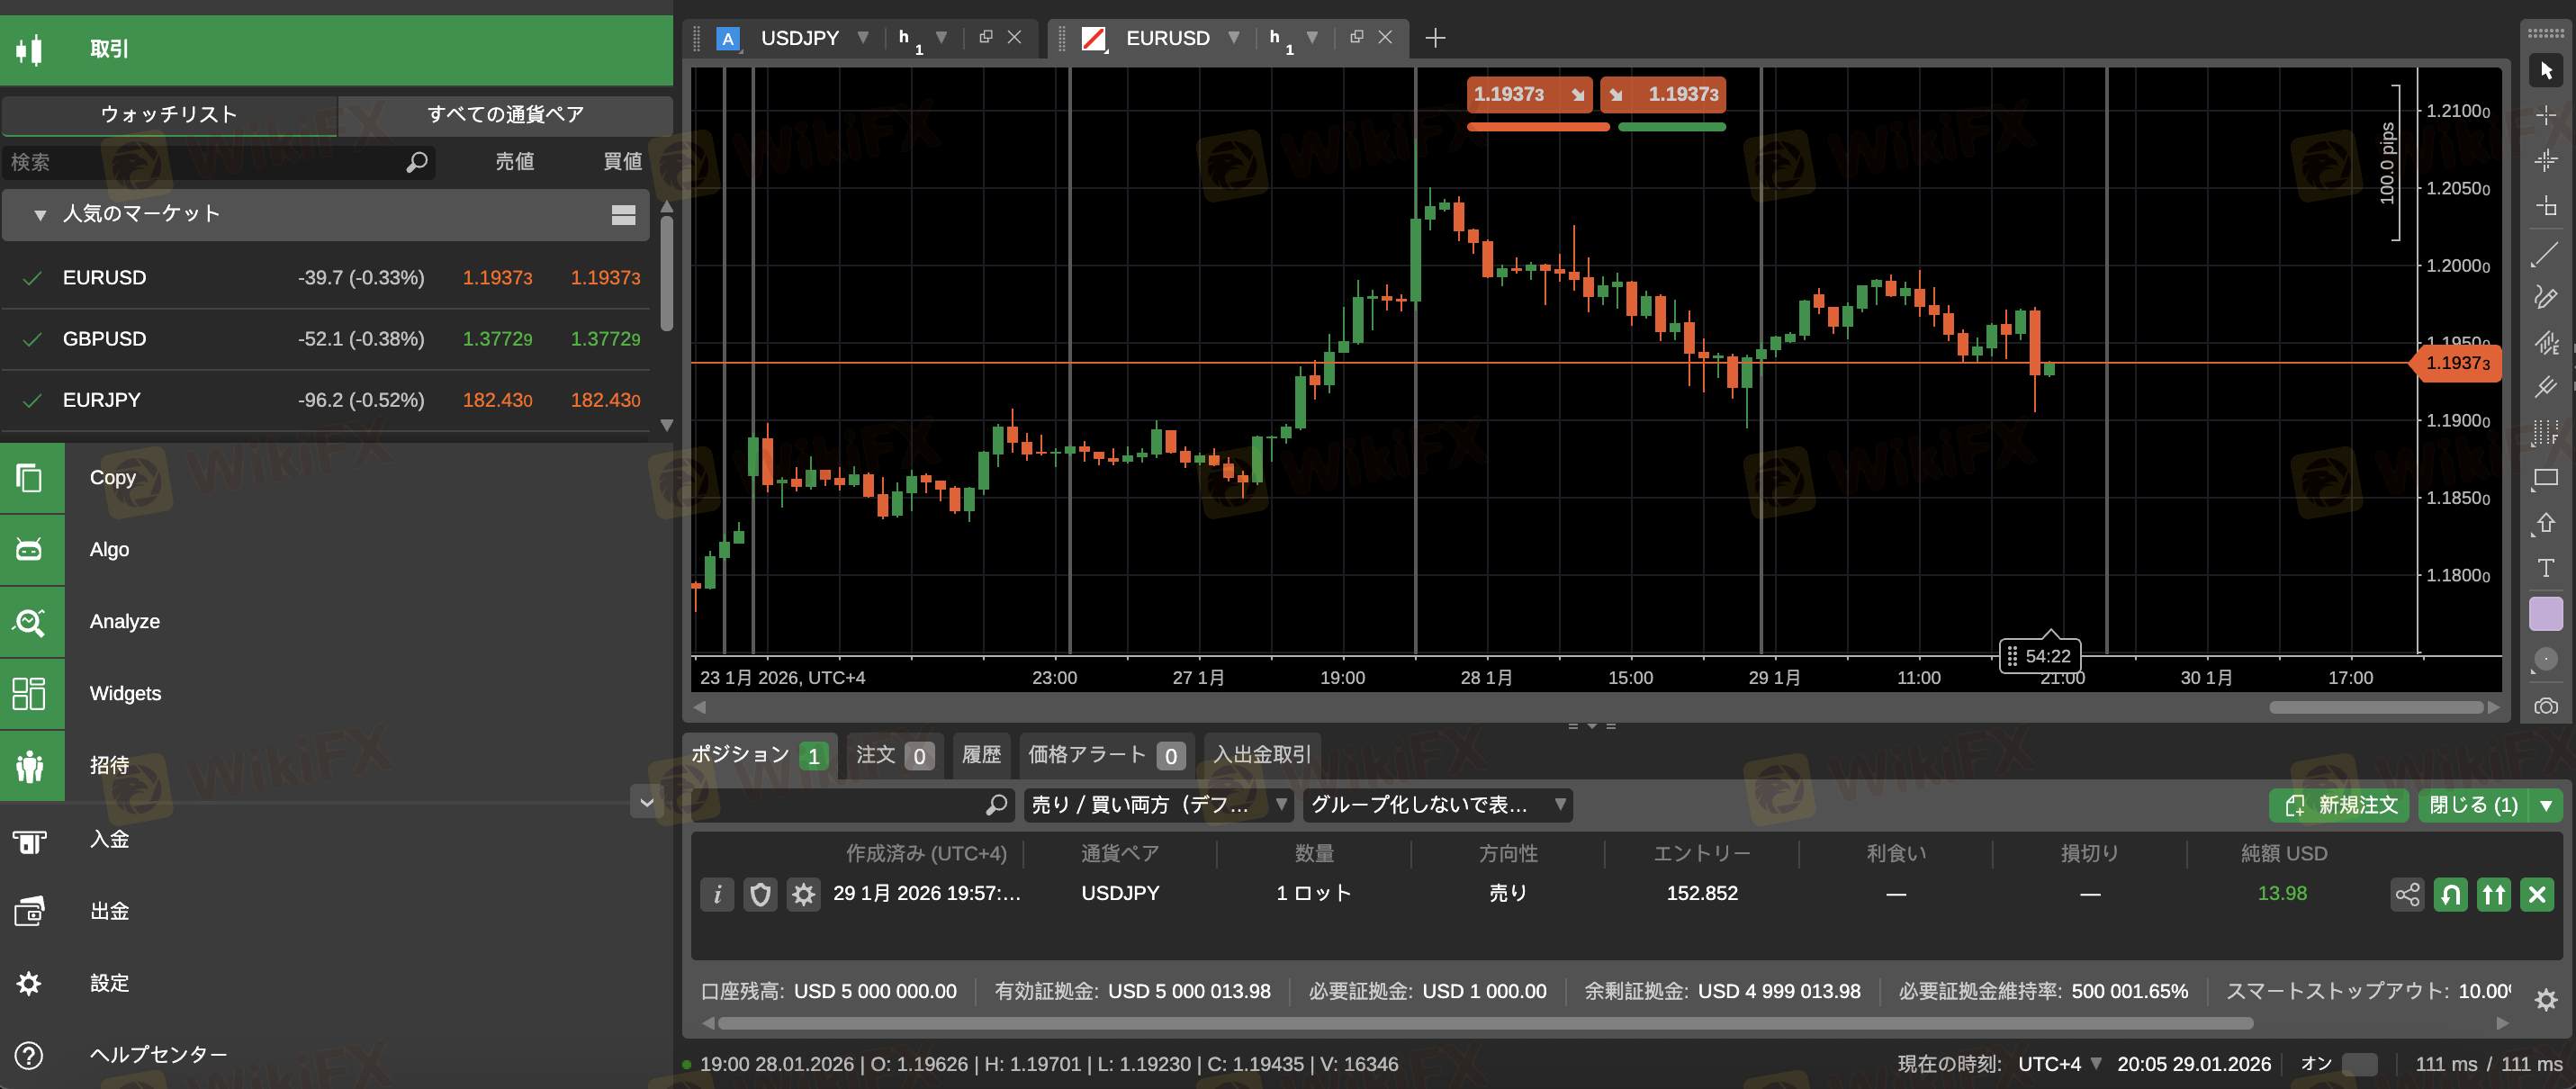Screen dimensions: 2576x1089
Task: Toggle GBPUSD watchlist checkmark
Action: (32, 339)
